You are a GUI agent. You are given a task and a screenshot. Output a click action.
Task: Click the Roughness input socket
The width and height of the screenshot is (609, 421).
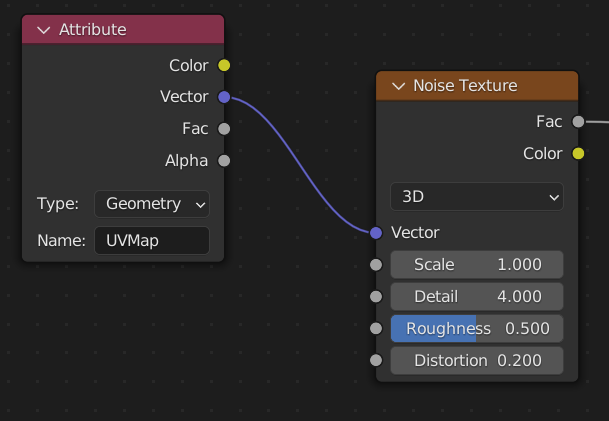coord(376,329)
